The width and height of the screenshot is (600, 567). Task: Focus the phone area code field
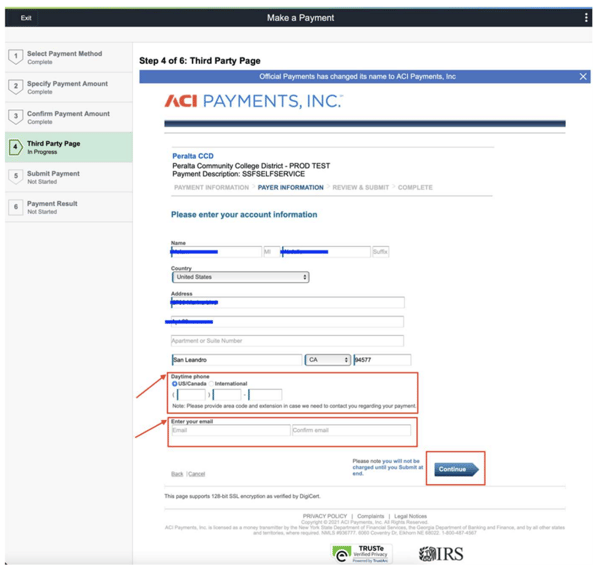tap(191, 394)
